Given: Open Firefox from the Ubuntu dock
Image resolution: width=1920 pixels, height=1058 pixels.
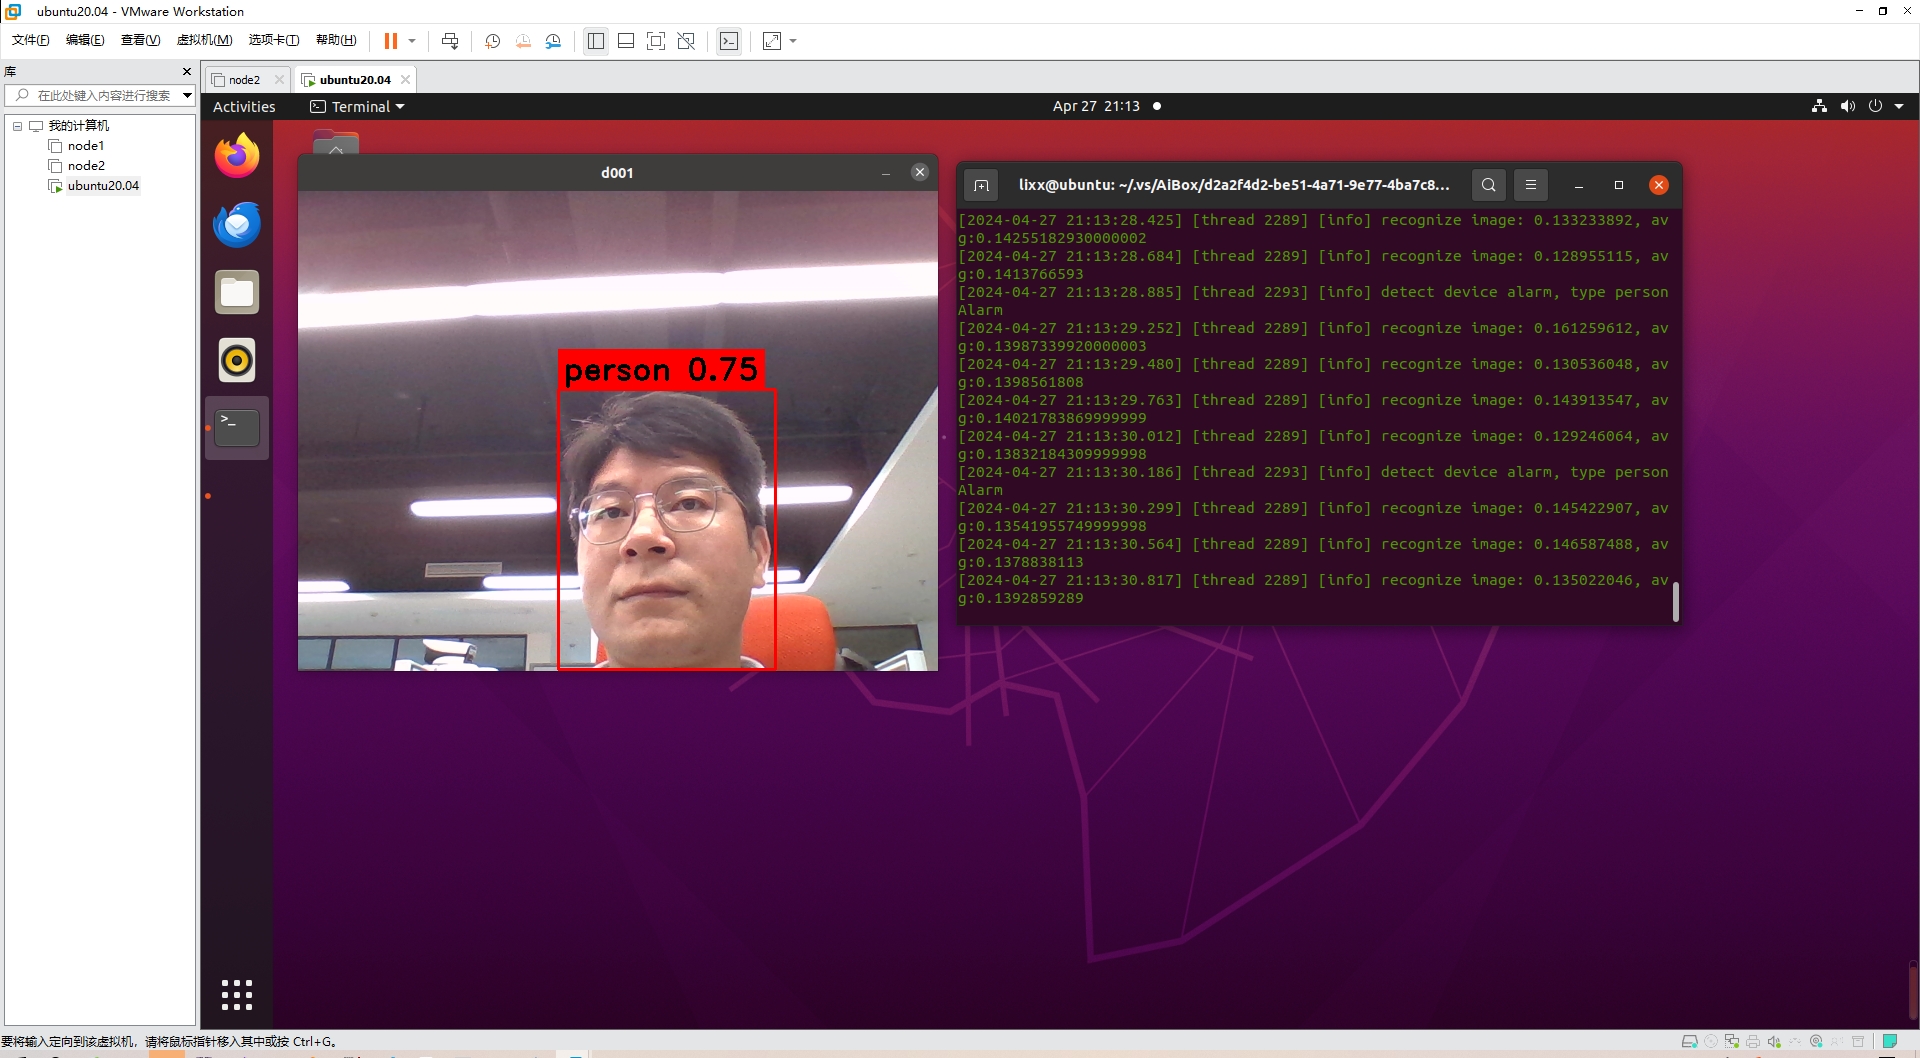Looking at the screenshot, I should (237, 157).
